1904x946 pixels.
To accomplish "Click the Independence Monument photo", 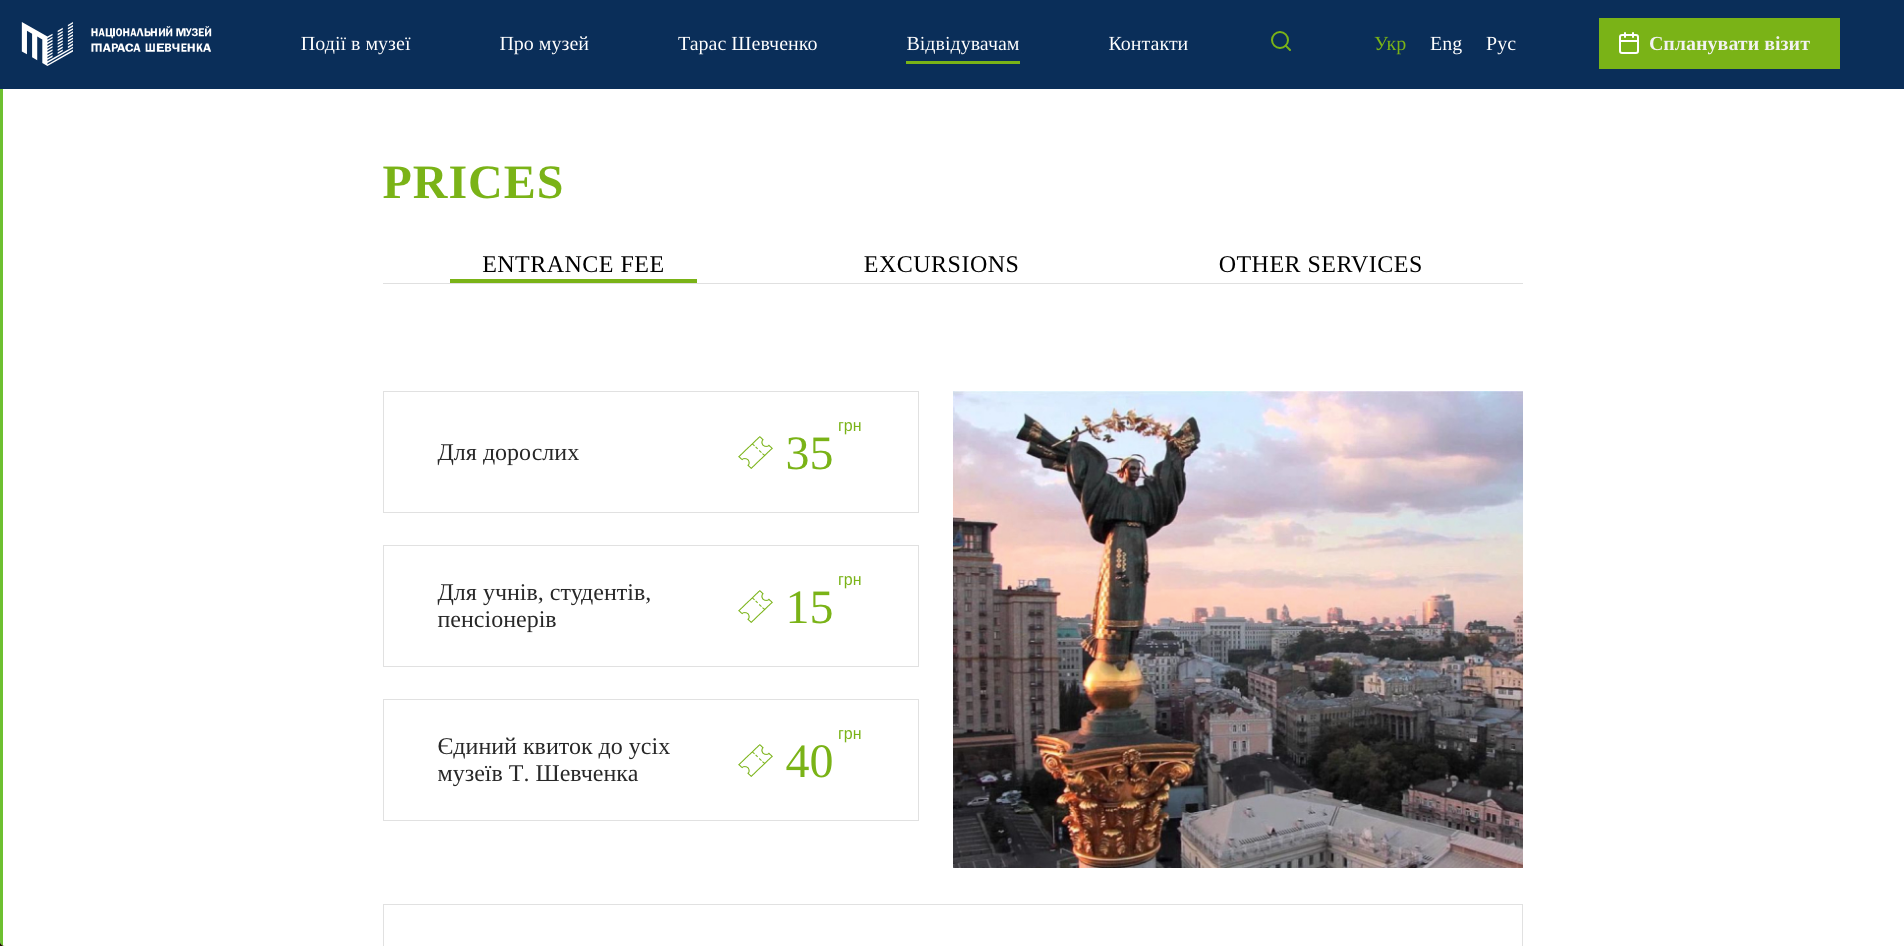I will 1238,629.
